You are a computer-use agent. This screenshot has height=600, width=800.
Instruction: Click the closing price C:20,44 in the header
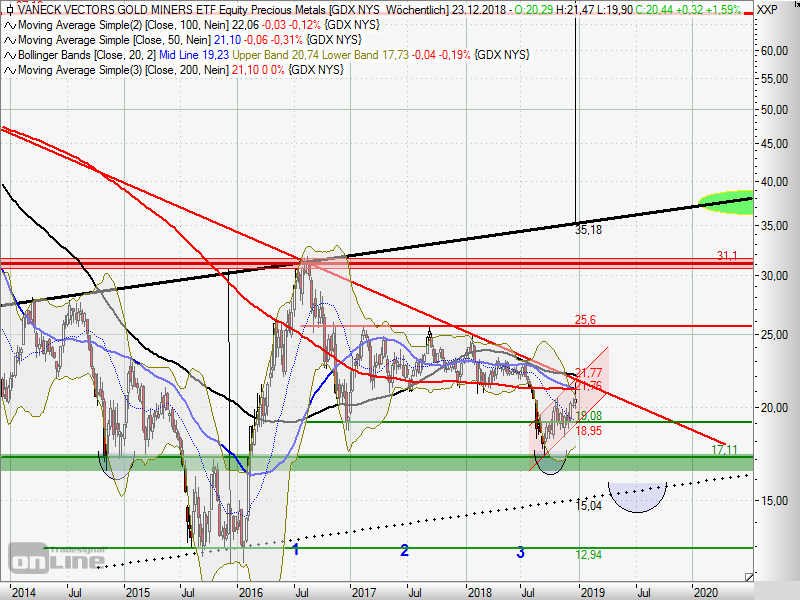tap(655, 10)
